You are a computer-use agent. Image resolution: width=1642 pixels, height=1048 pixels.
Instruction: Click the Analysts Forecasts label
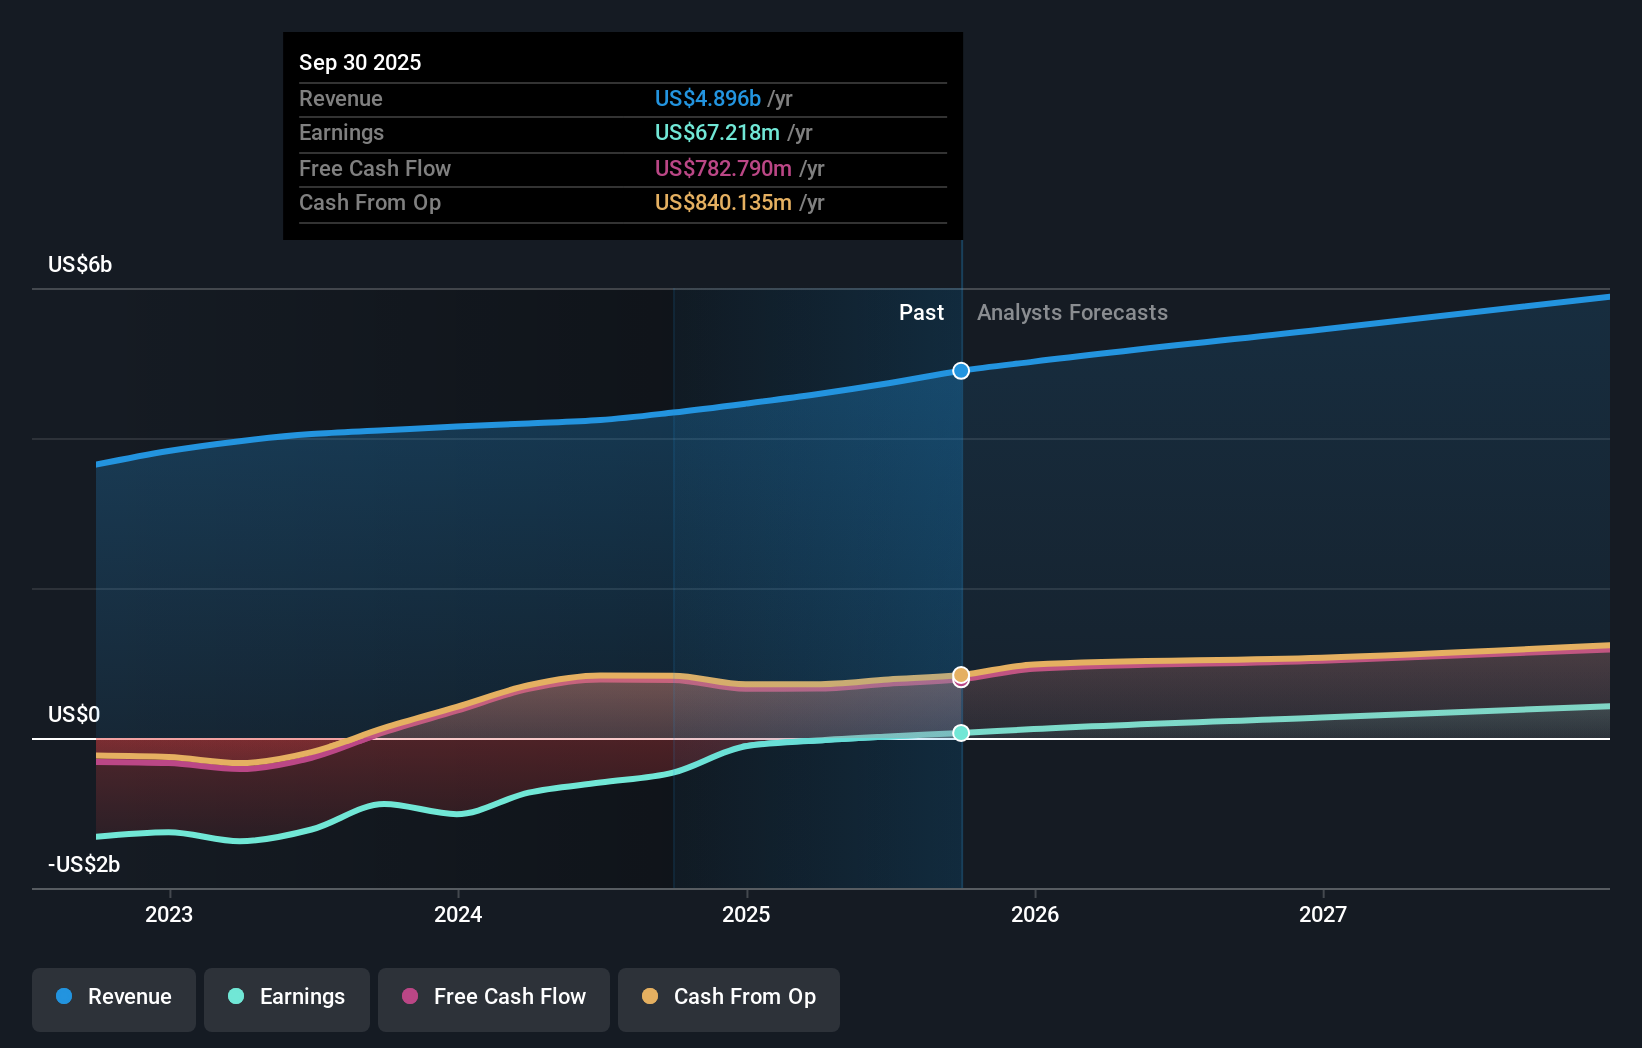pyautogui.click(x=1071, y=312)
